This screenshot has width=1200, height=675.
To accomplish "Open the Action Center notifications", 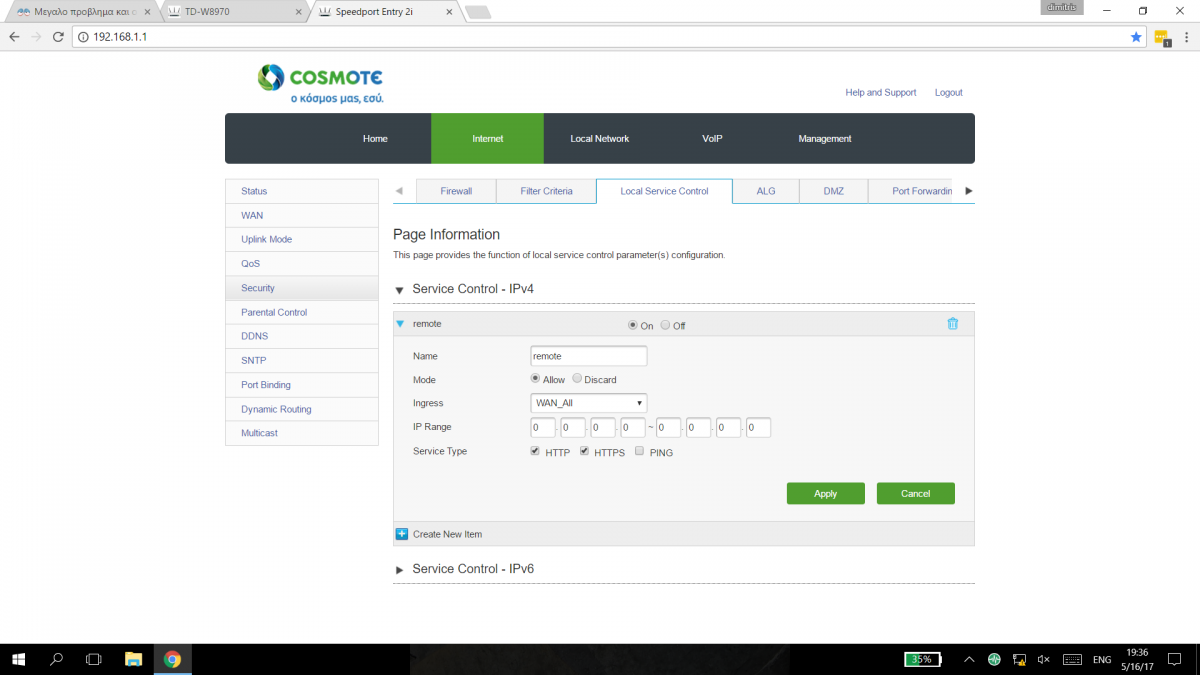I will pos(1175,660).
